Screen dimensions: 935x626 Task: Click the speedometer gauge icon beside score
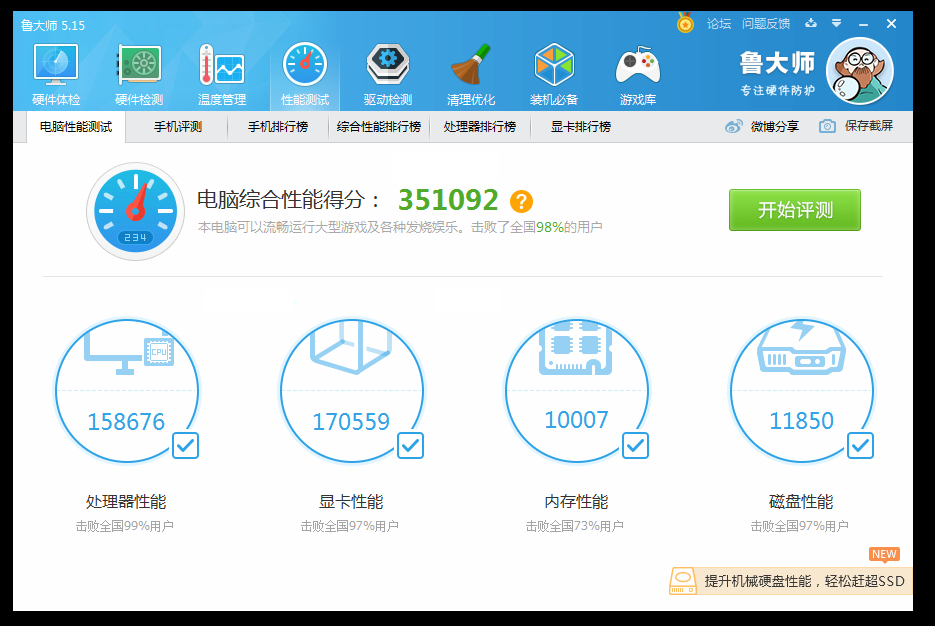(135, 211)
